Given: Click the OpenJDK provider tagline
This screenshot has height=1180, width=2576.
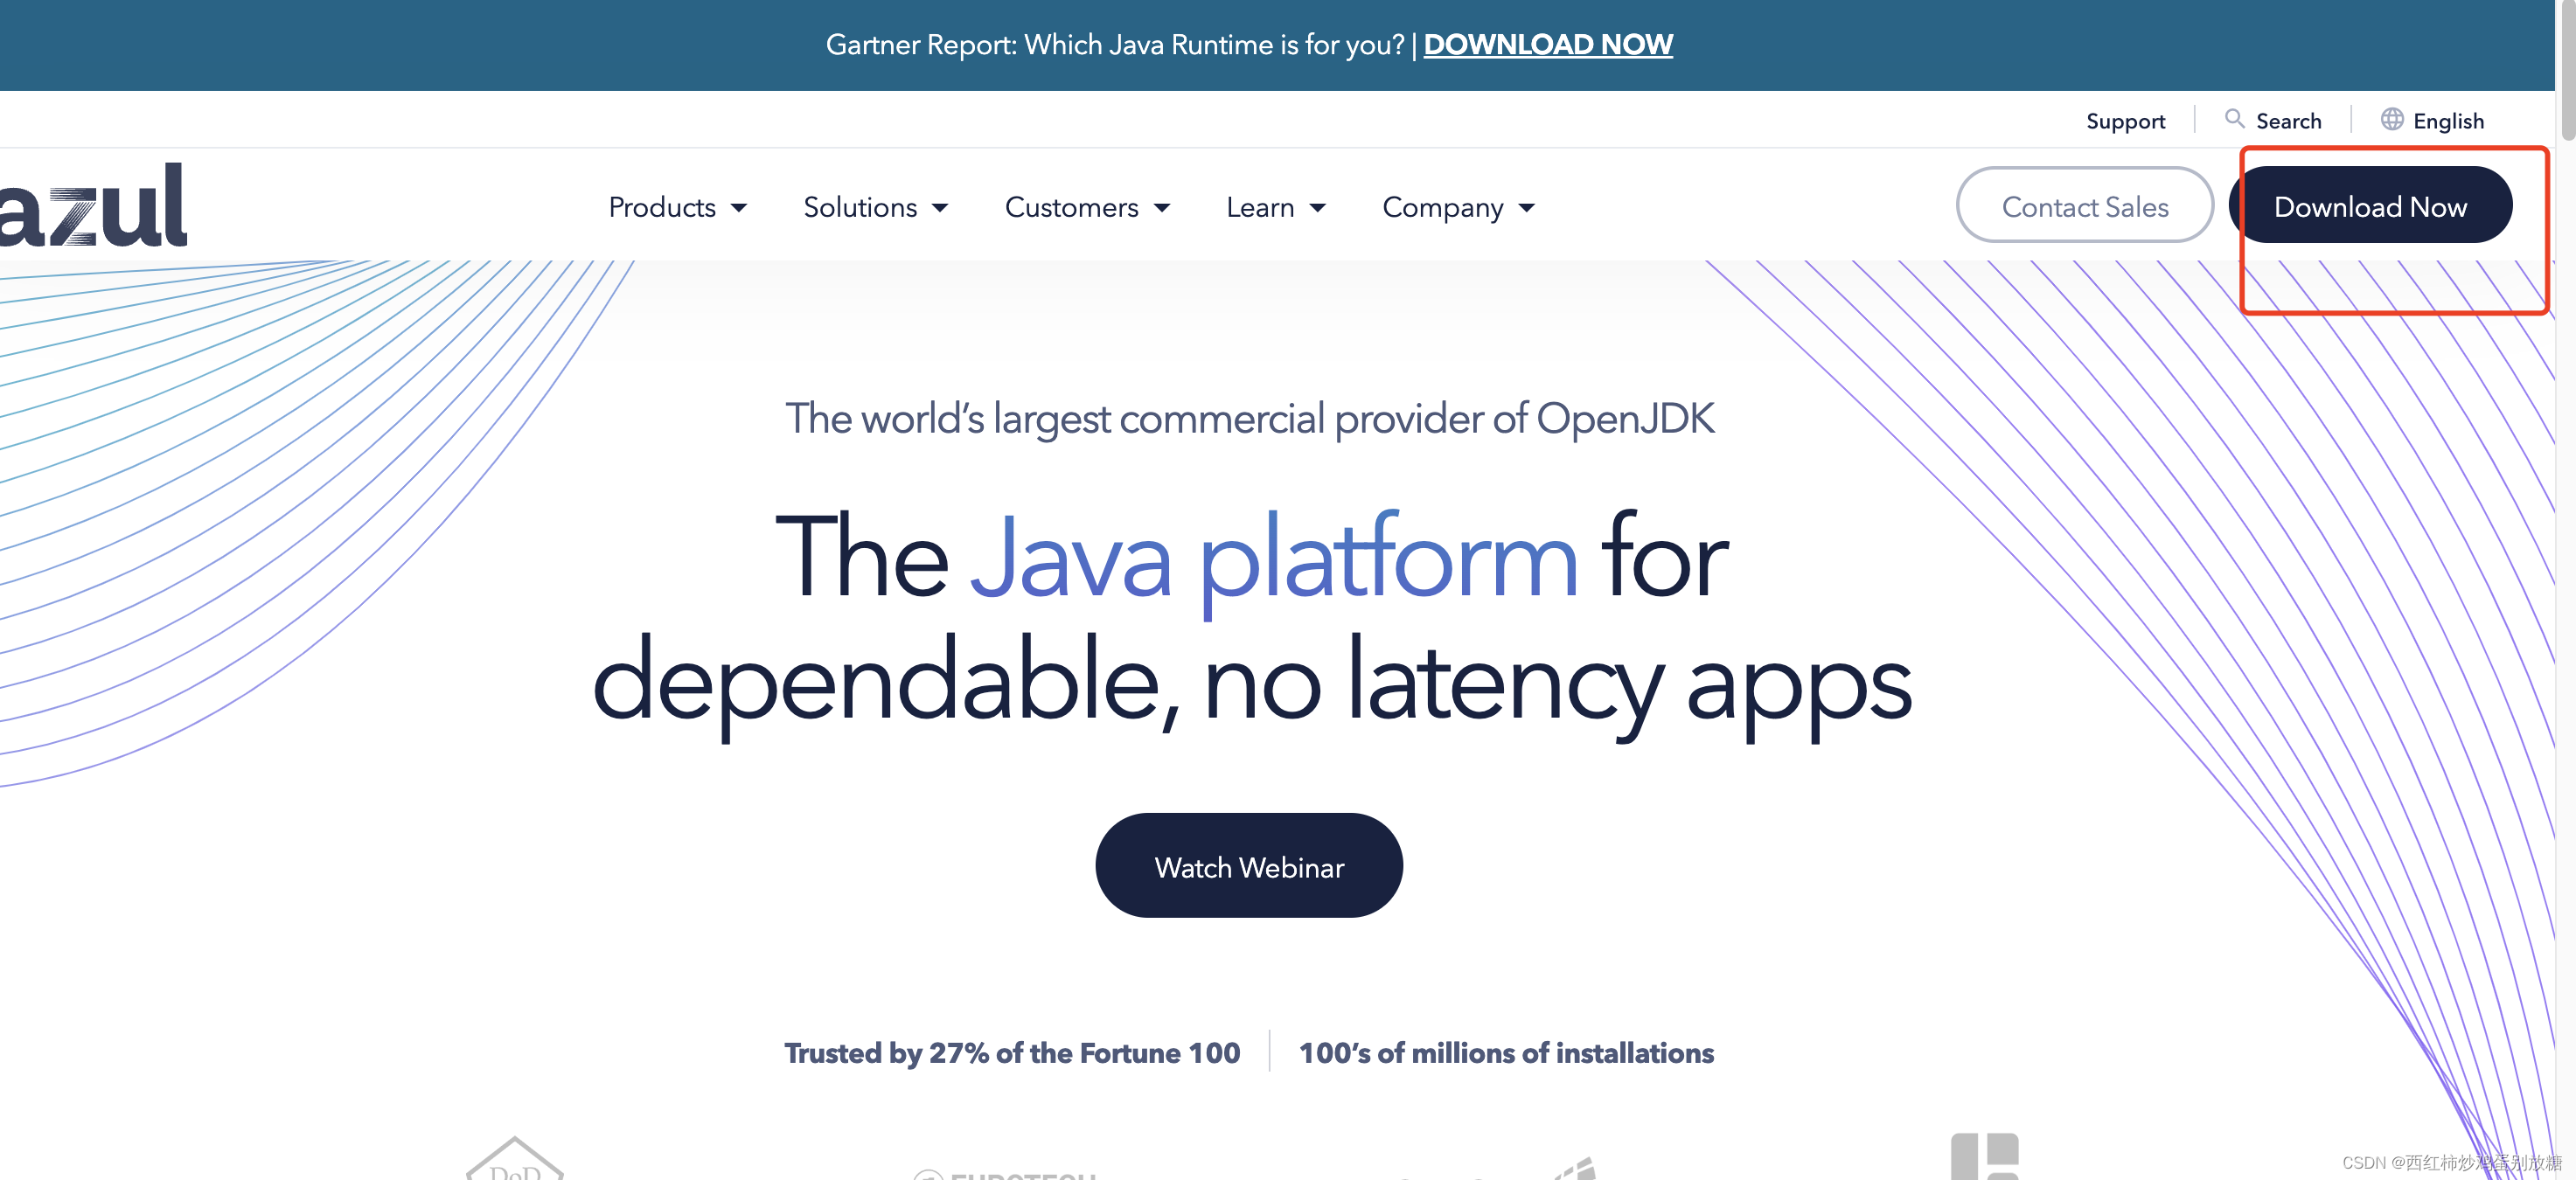Looking at the screenshot, I should (x=1250, y=419).
